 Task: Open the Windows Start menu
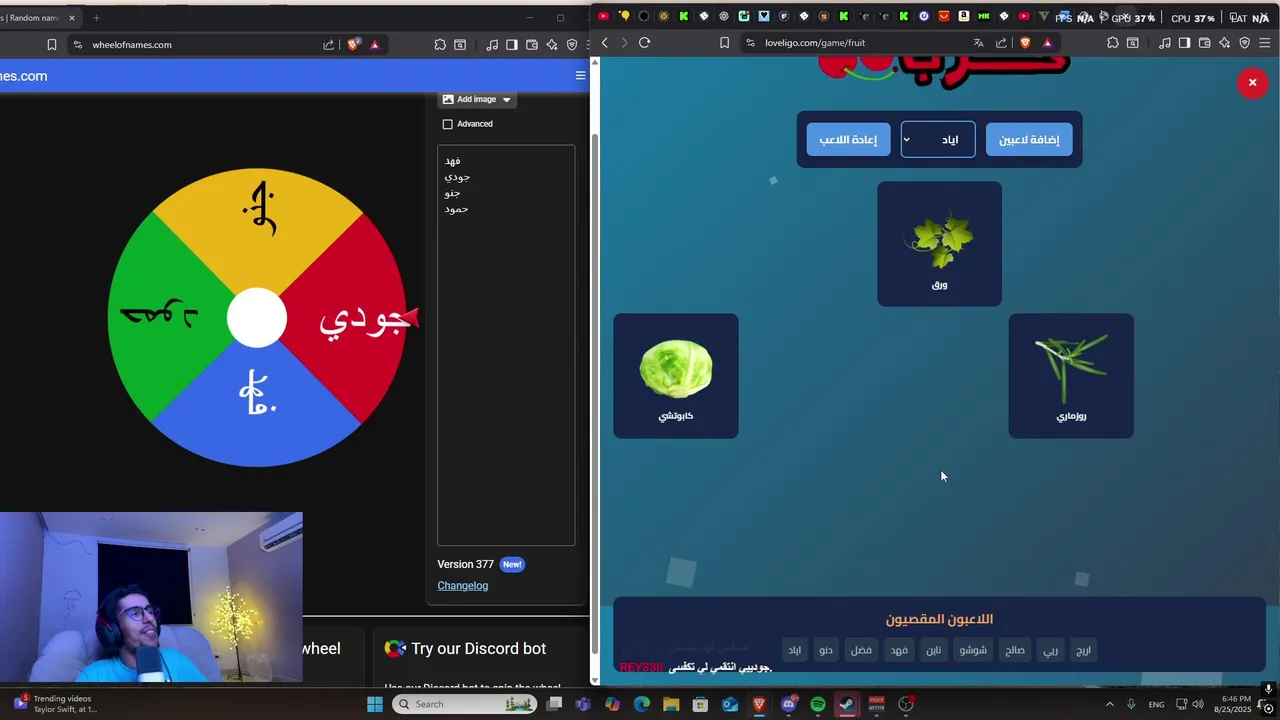[375, 704]
